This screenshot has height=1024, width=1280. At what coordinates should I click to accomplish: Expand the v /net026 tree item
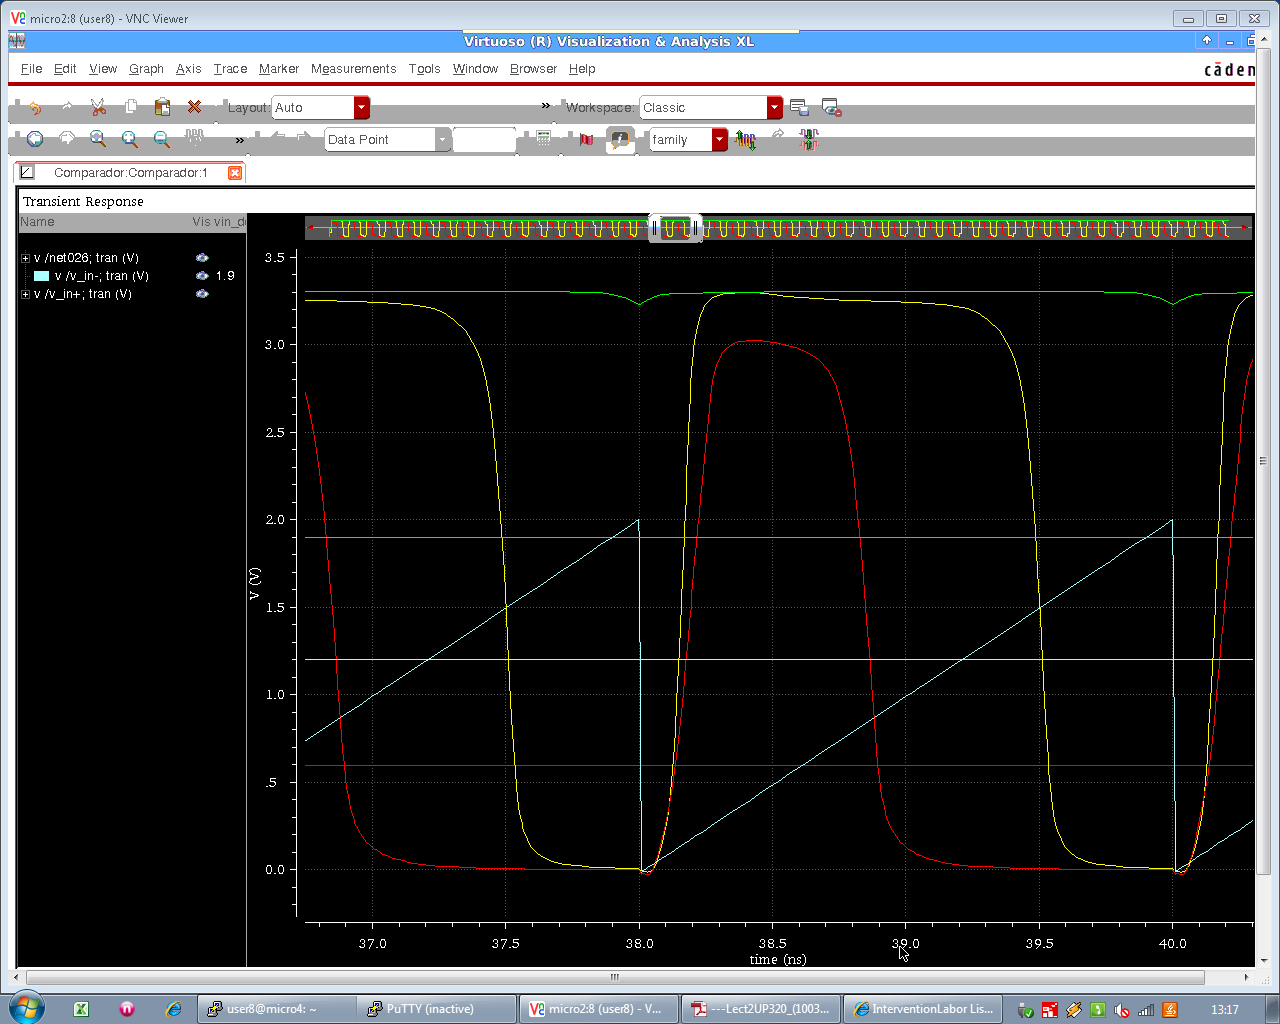[24, 257]
